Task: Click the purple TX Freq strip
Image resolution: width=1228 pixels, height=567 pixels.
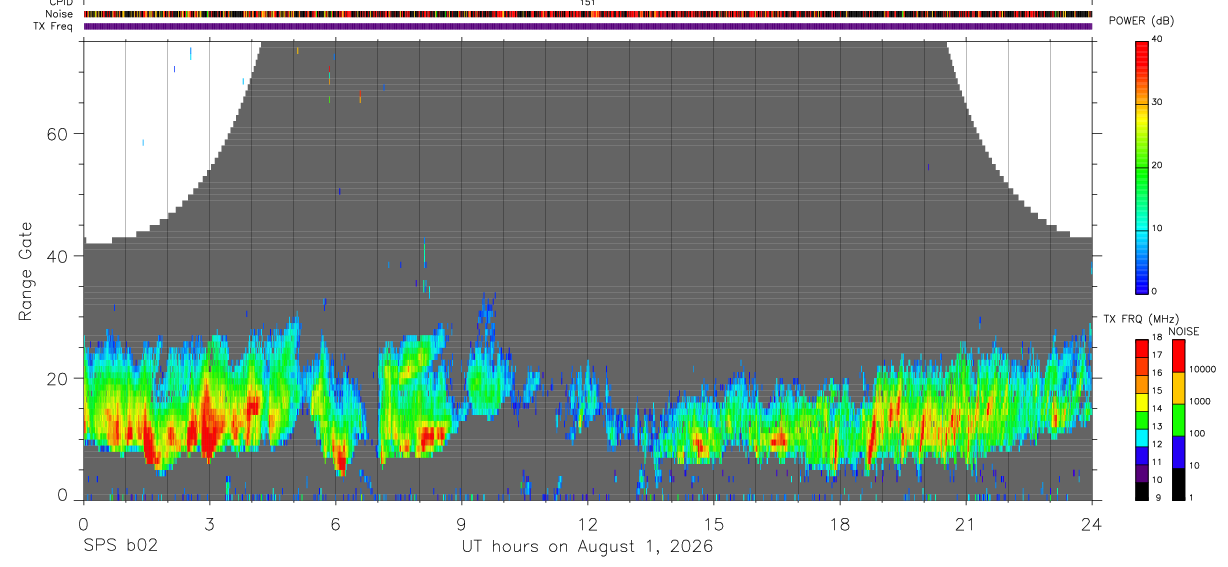Action: point(587,26)
